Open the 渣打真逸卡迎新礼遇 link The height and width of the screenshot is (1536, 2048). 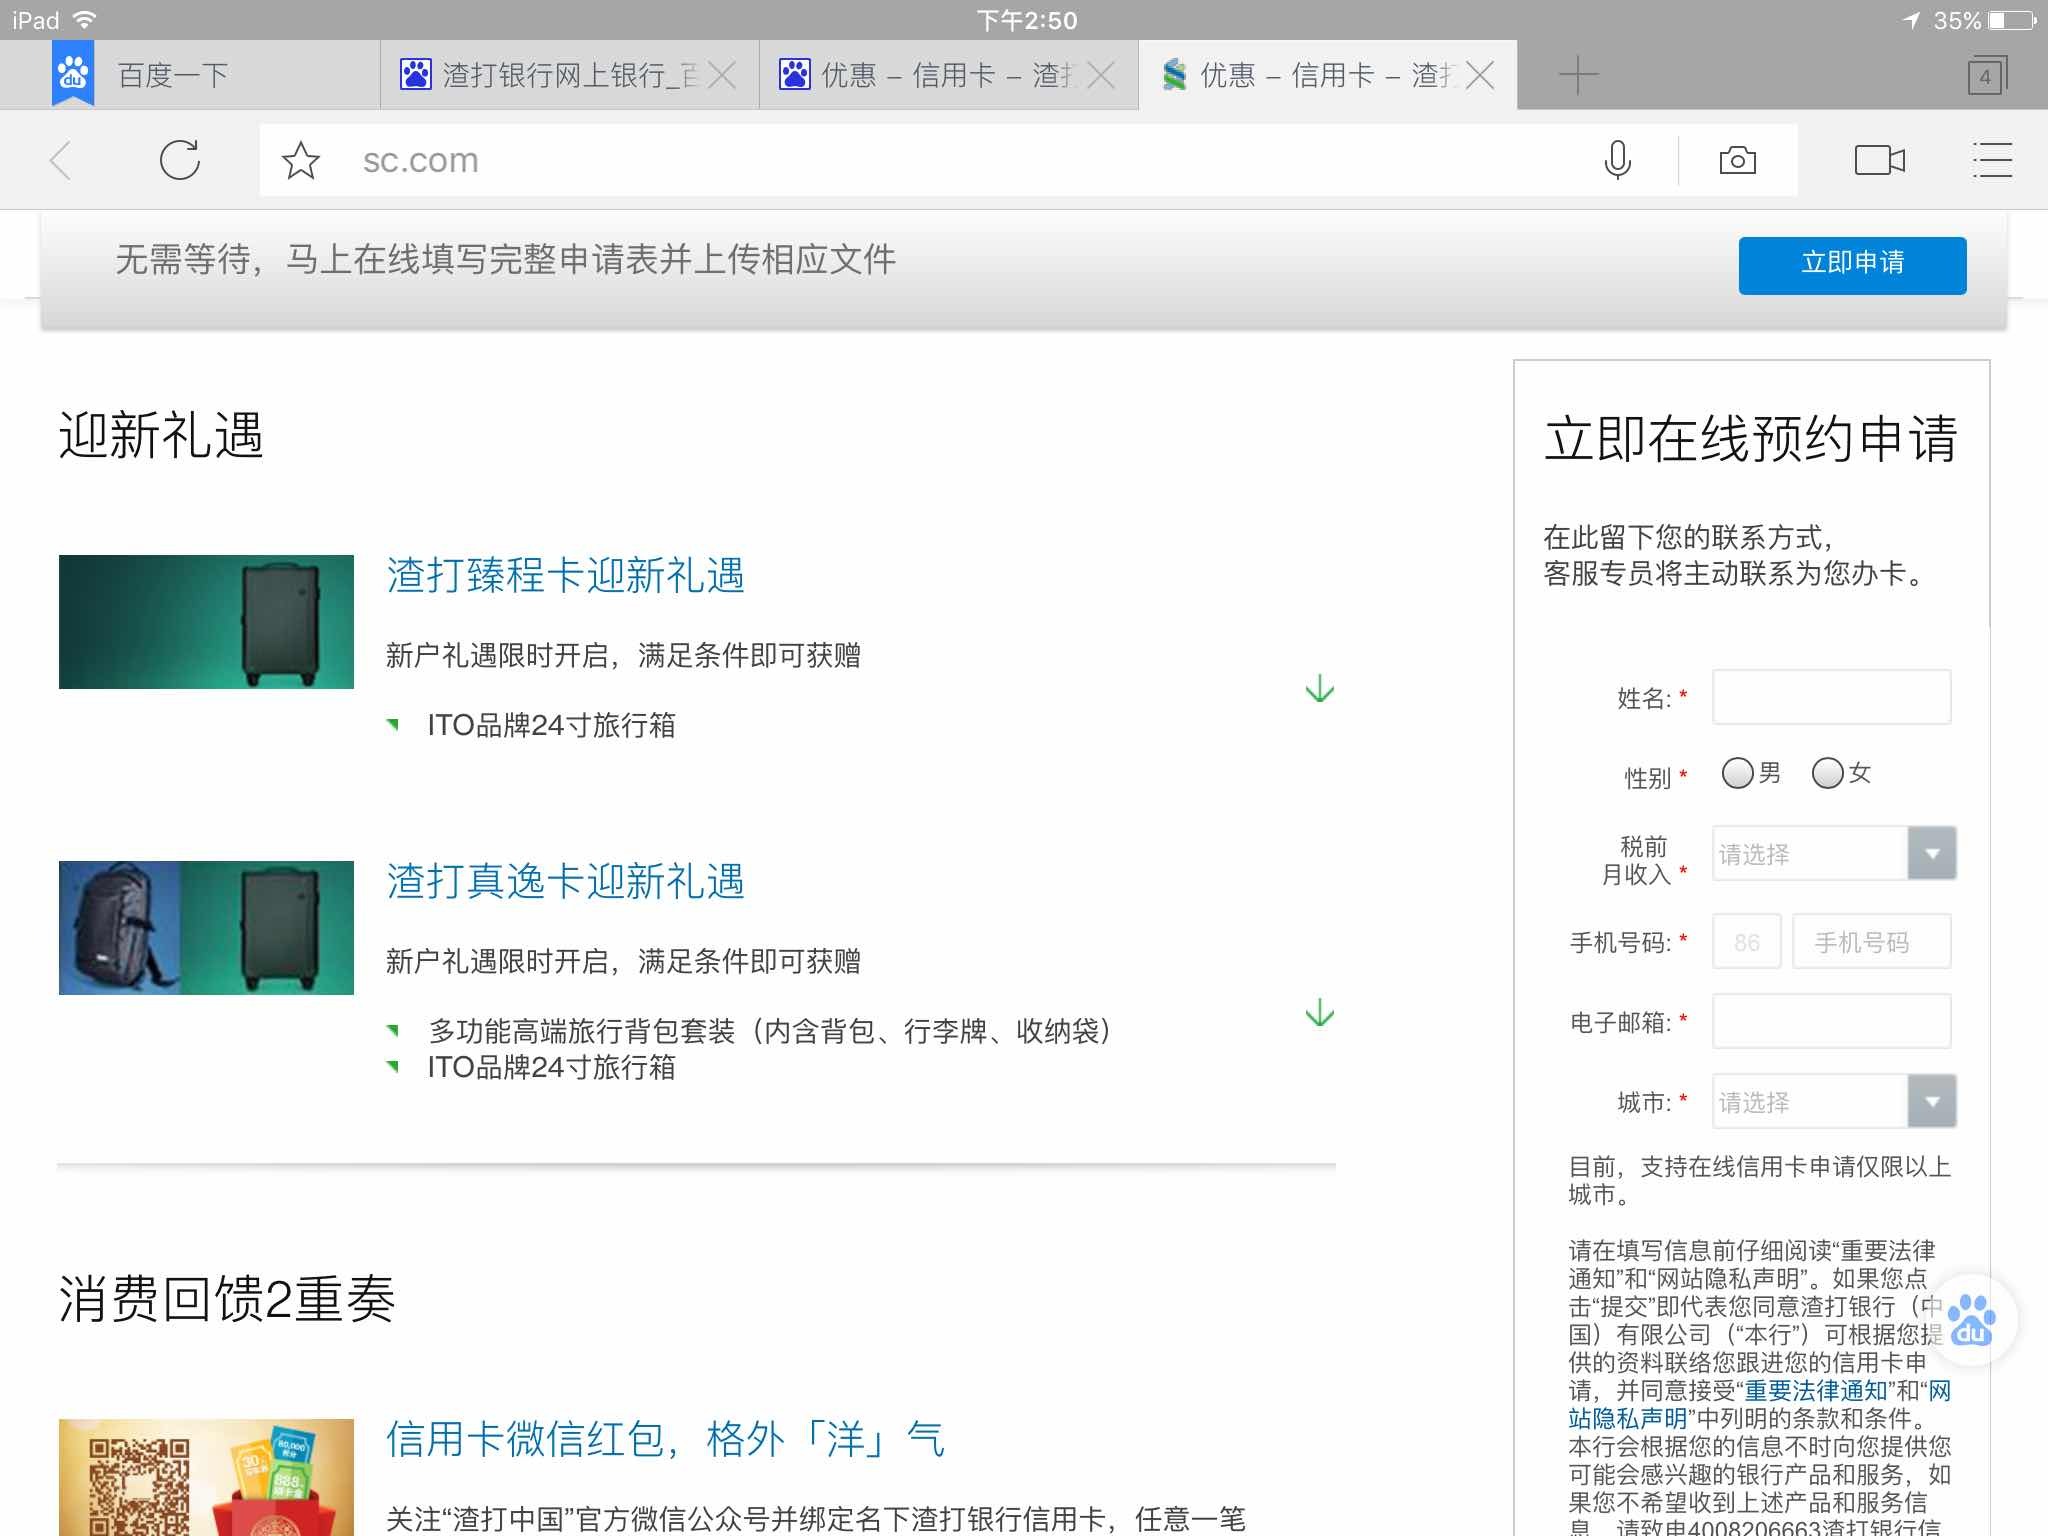tap(565, 882)
